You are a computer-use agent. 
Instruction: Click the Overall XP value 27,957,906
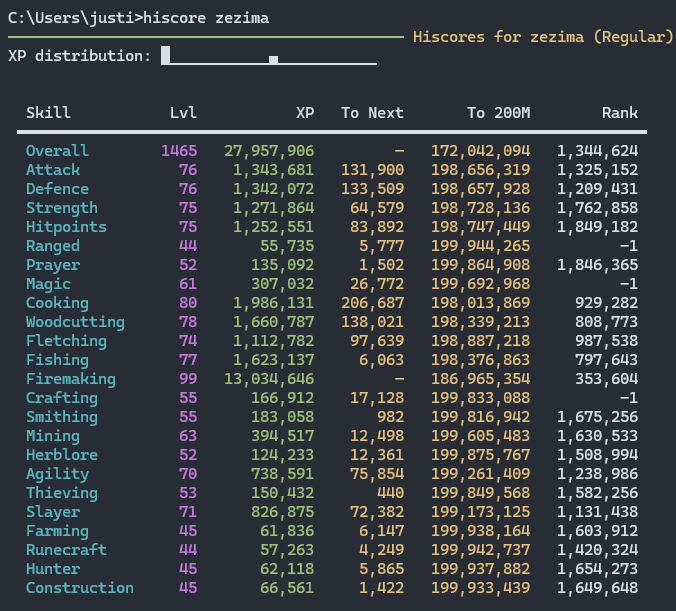pyautogui.click(x=269, y=151)
